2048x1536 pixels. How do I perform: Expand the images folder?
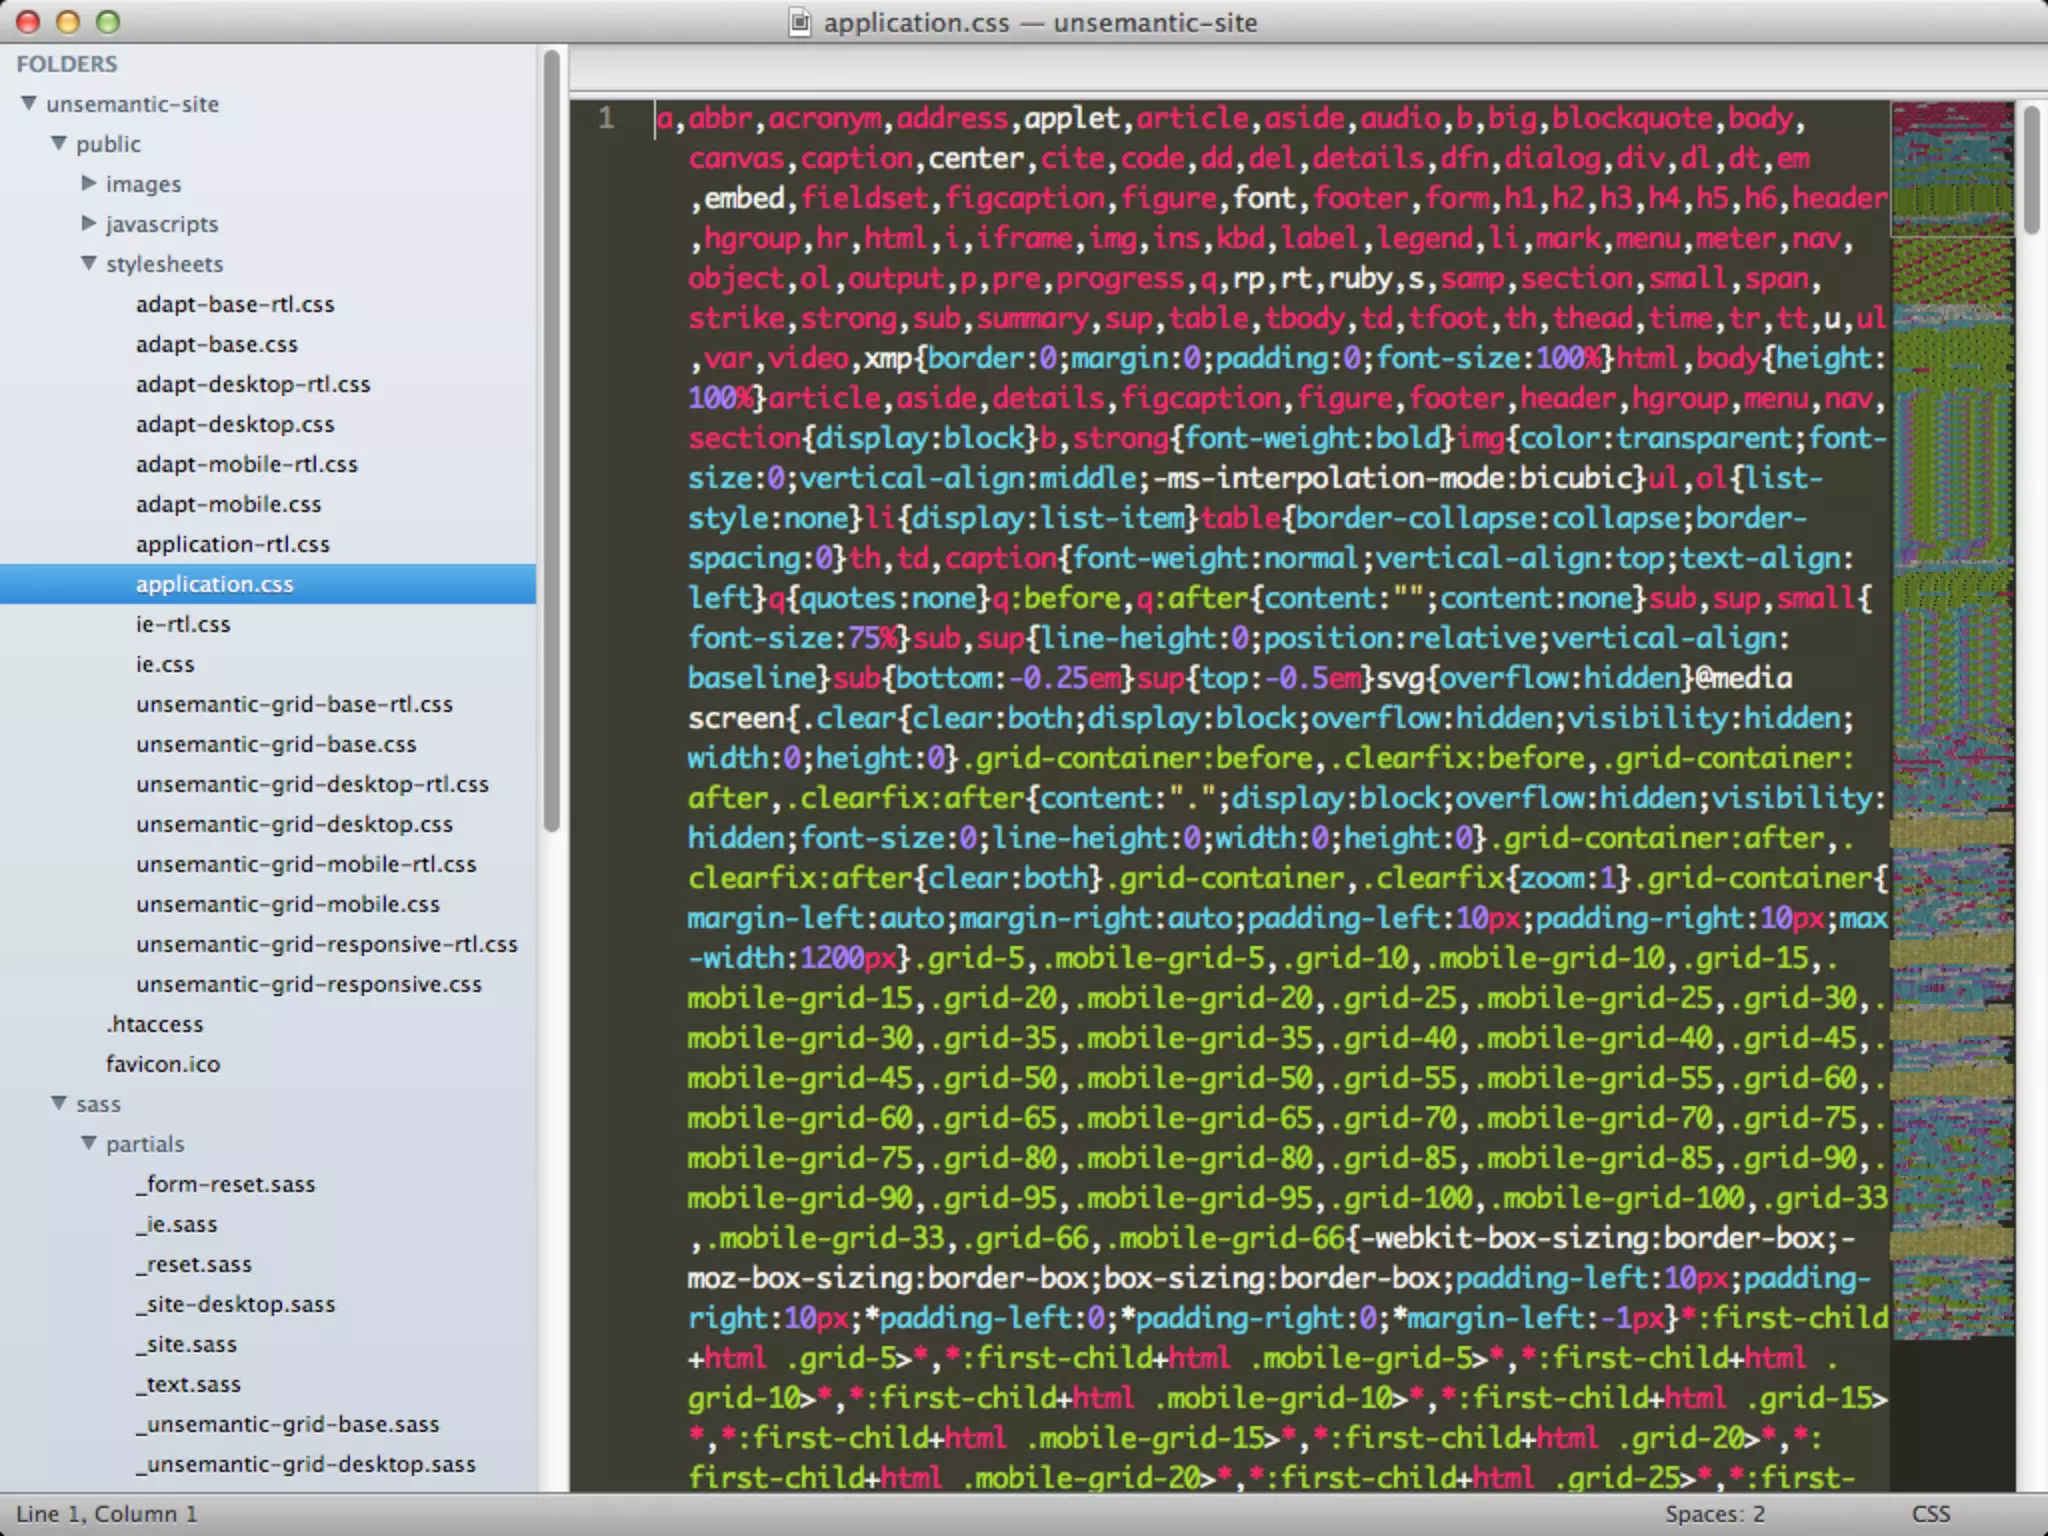89,183
